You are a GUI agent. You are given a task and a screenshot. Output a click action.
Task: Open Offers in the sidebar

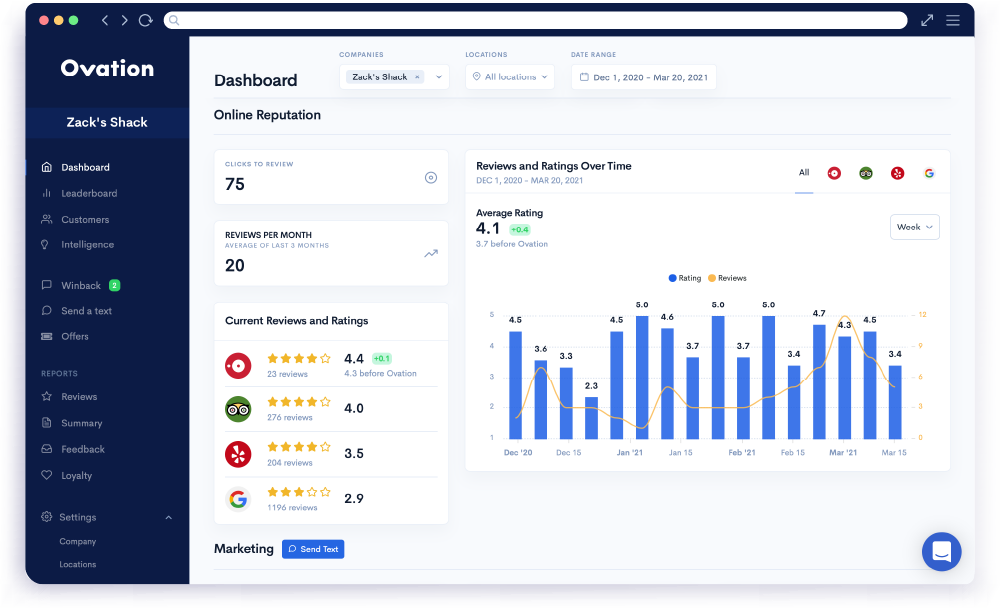75,336
